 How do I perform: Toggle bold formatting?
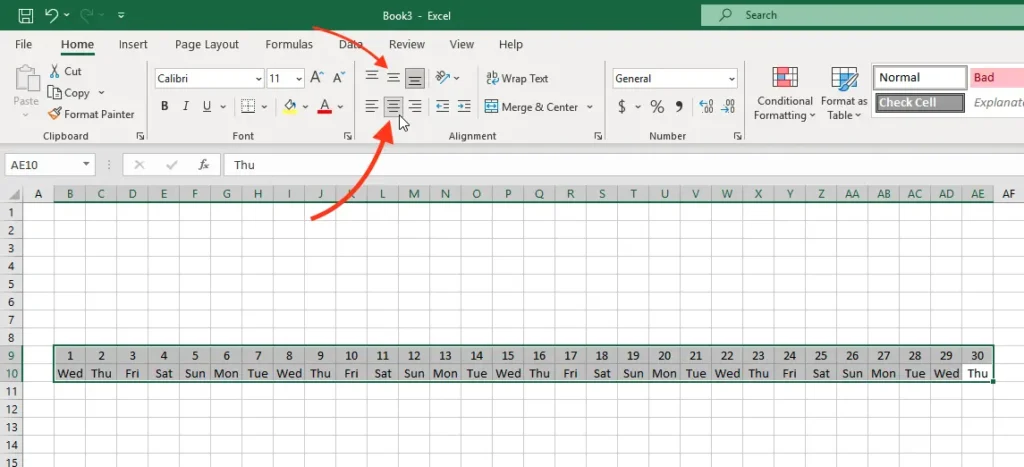(165, 106)
